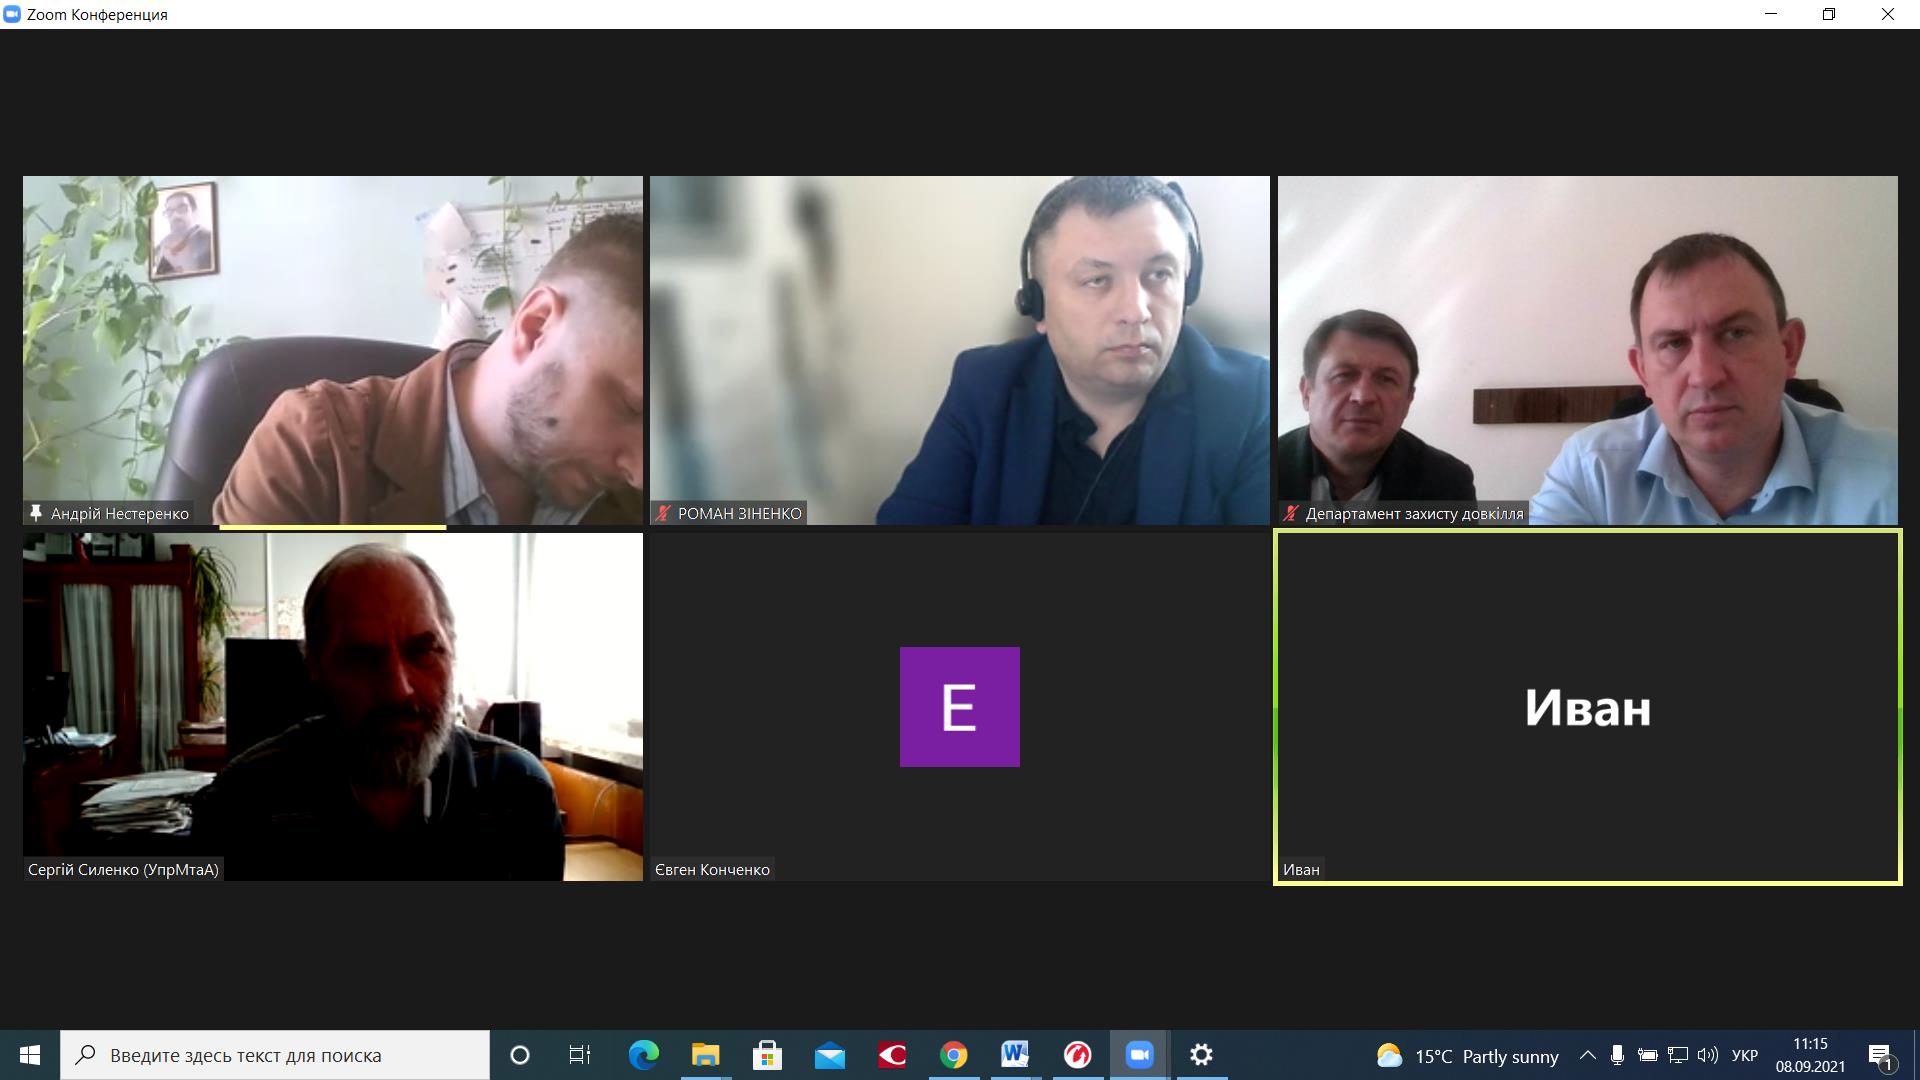
Task: Launch Microsoft Edge from the taskbar
Action: pyautogui.click(x=643, y=1055)
